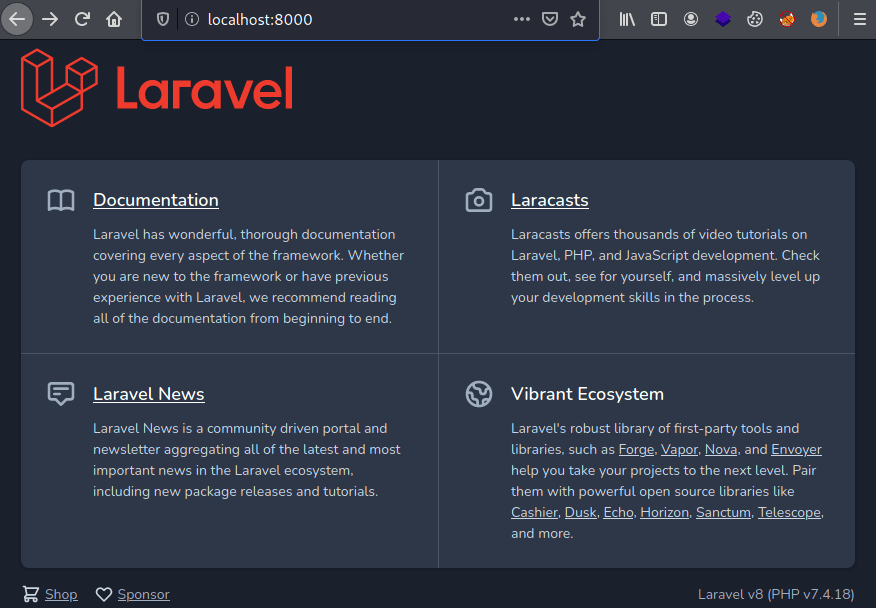Click the book icon beside Documentation
The height and width of the screenshot is (608, 876).
pyautogui.click(x=61, y=200)
